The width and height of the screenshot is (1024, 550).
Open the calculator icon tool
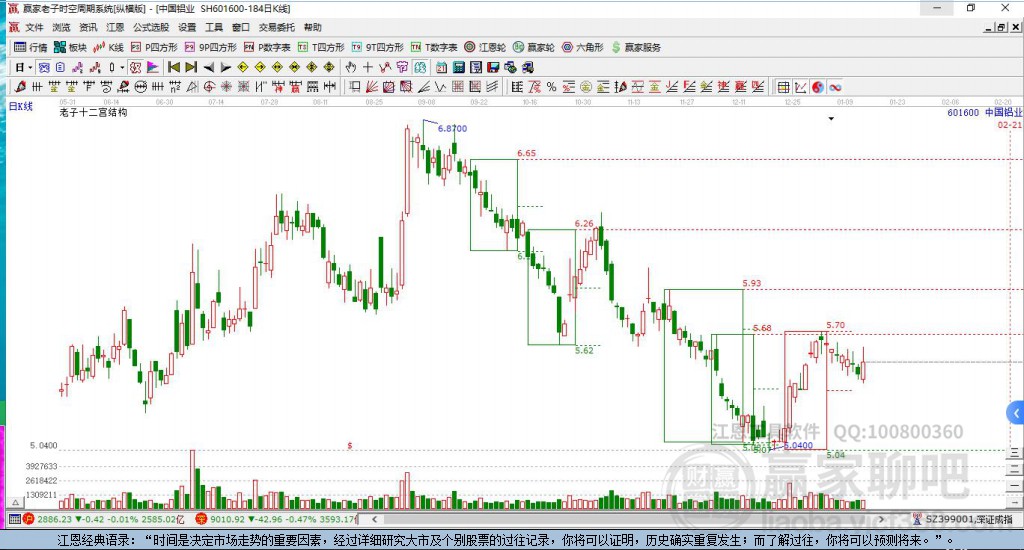click(x=458, y=67)
